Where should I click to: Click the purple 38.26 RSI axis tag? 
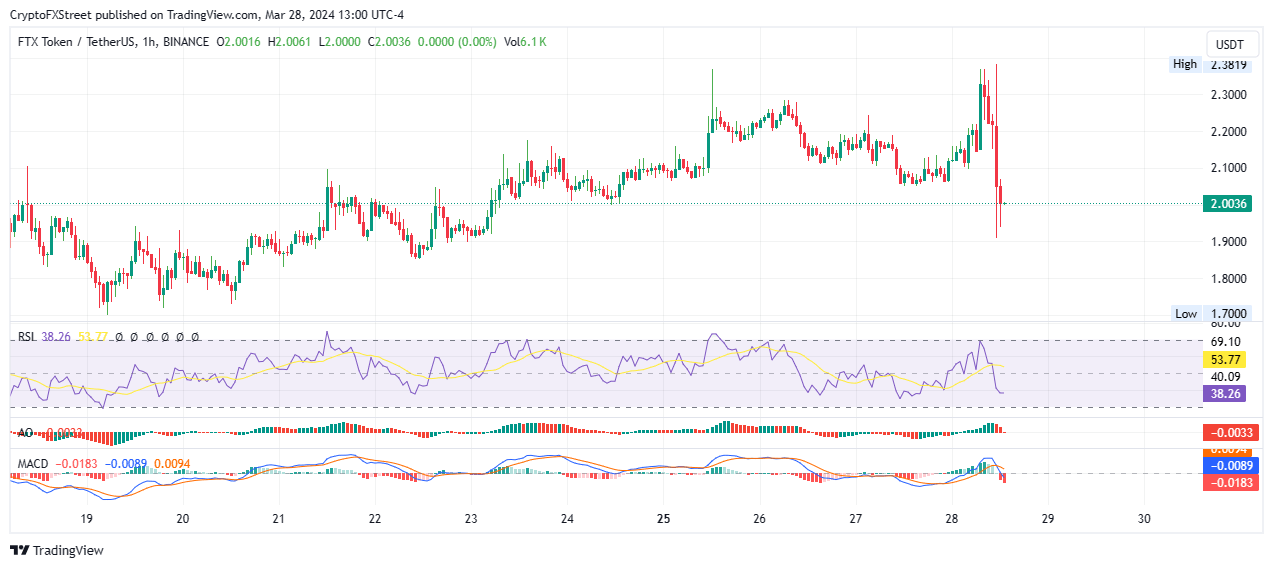click(1225, 394)
